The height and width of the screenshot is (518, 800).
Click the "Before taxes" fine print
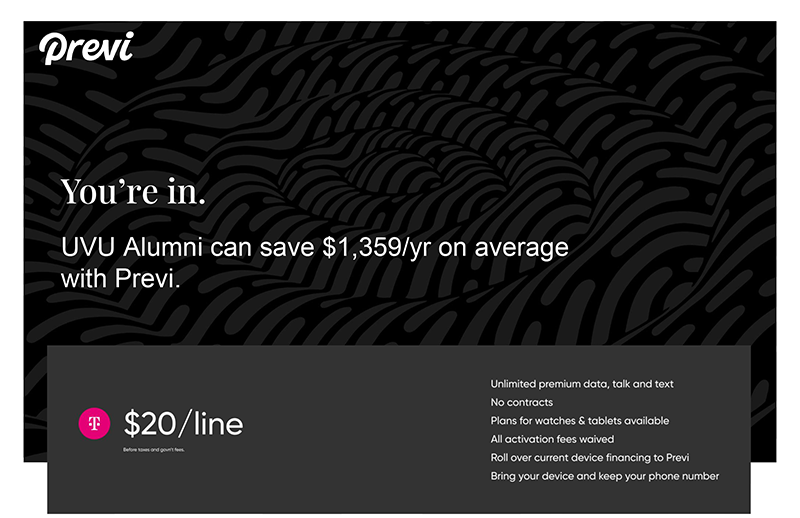[x=153, y=450]
